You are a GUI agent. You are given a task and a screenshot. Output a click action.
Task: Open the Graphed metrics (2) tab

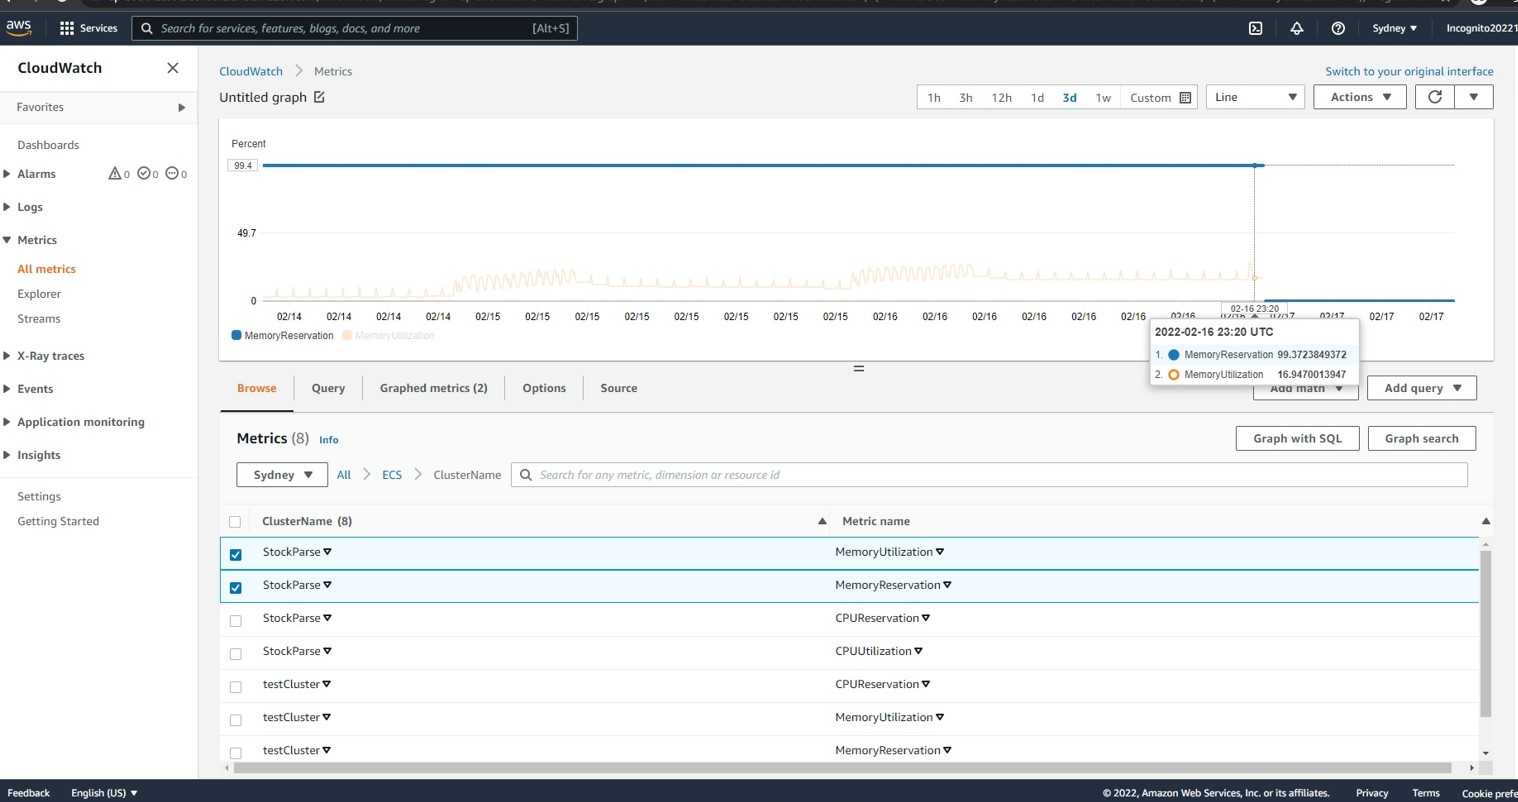tap(434, 388)
